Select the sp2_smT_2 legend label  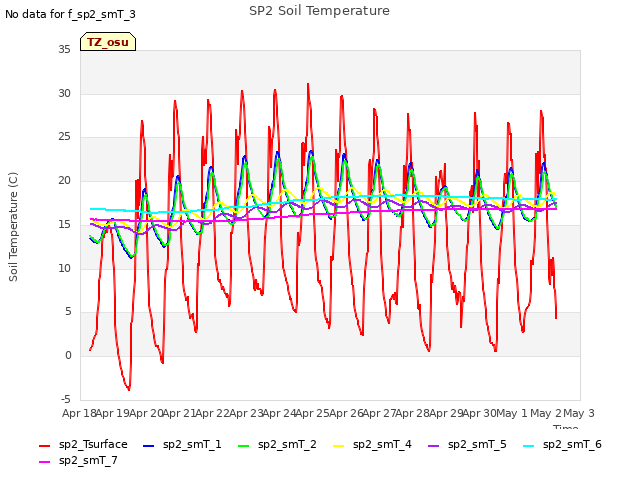tap(287, 444)
